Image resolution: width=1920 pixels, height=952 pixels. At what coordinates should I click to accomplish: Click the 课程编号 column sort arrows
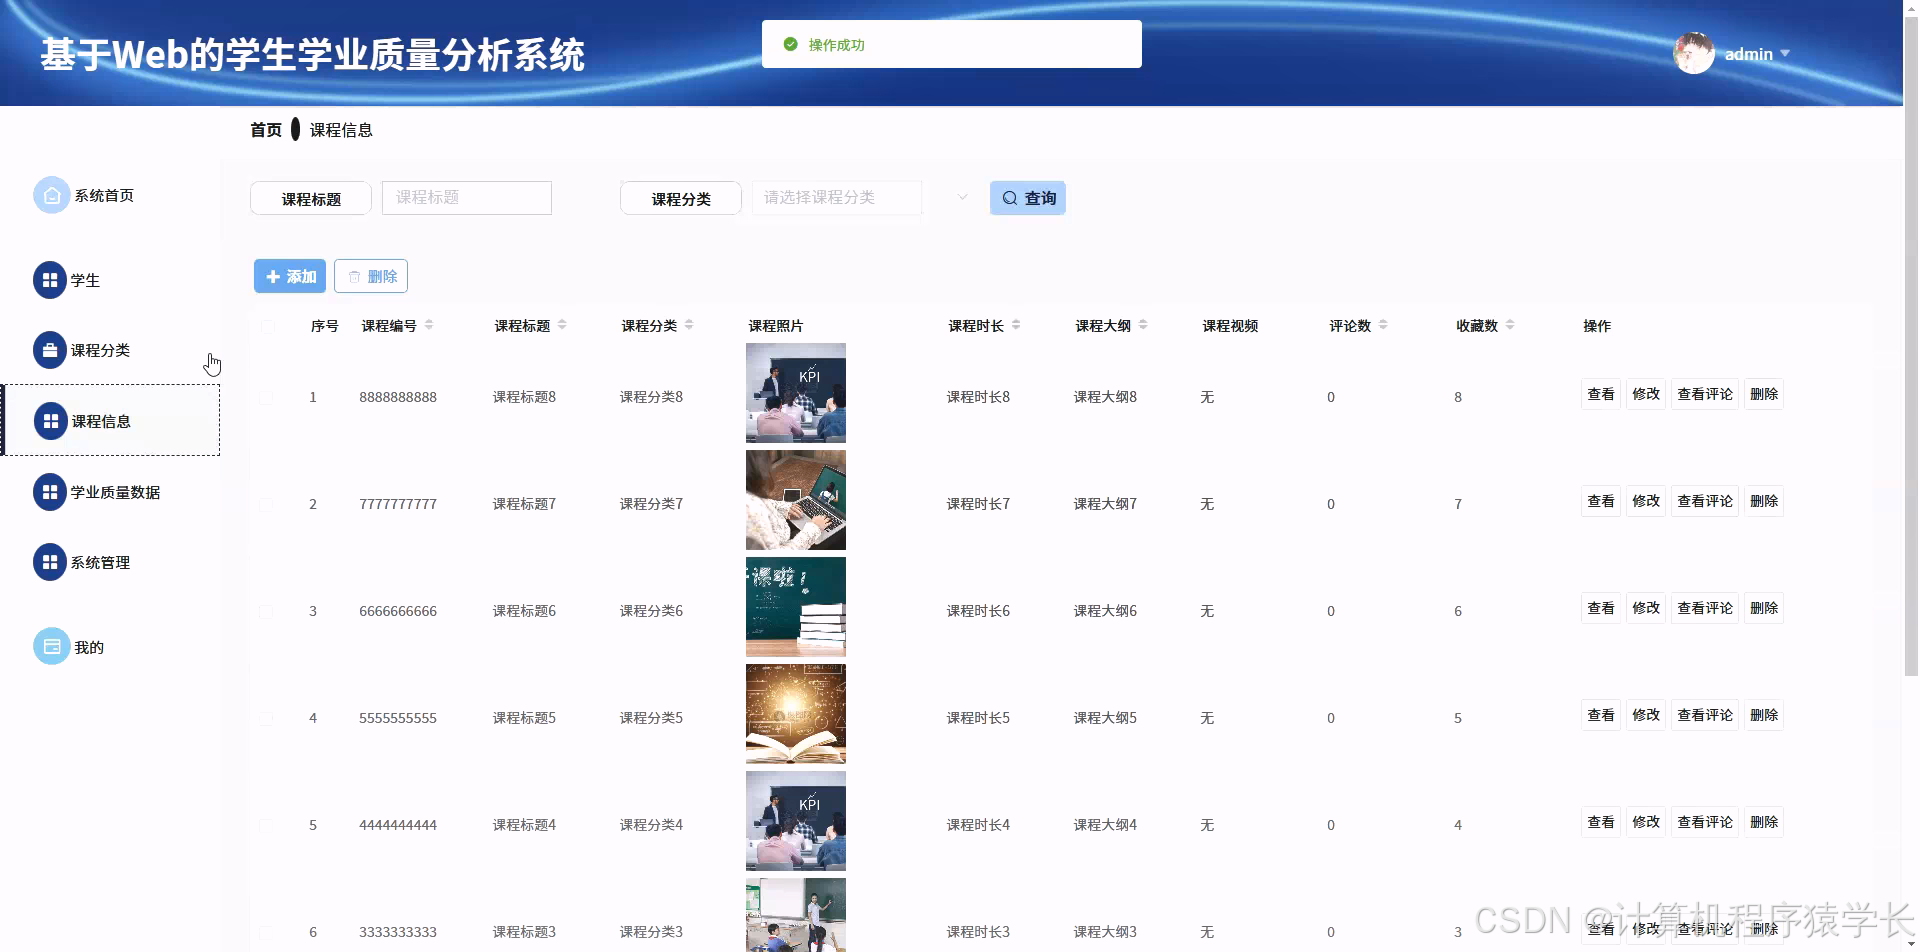click(x=429, y=325)
